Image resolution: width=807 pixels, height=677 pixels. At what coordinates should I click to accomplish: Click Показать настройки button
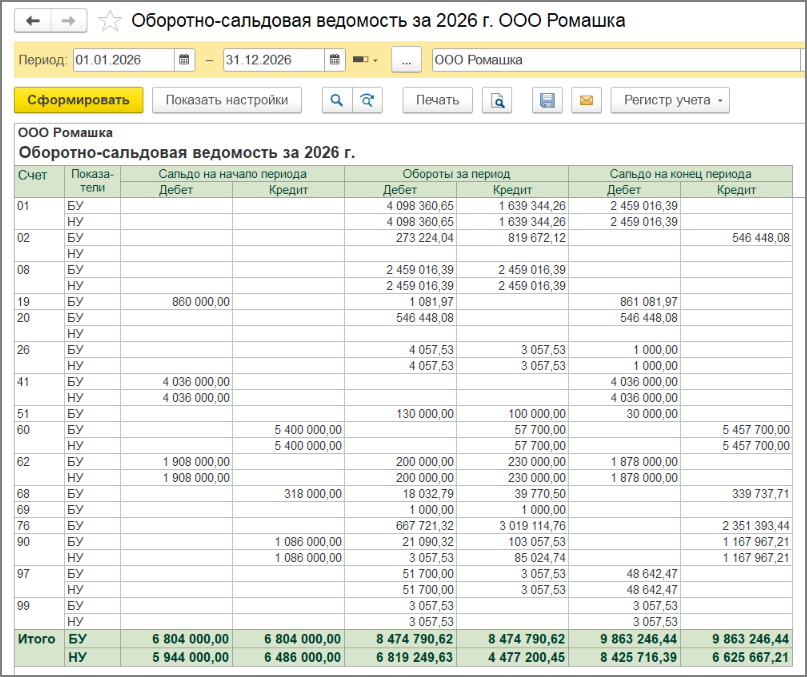click(x=226, y=100)
